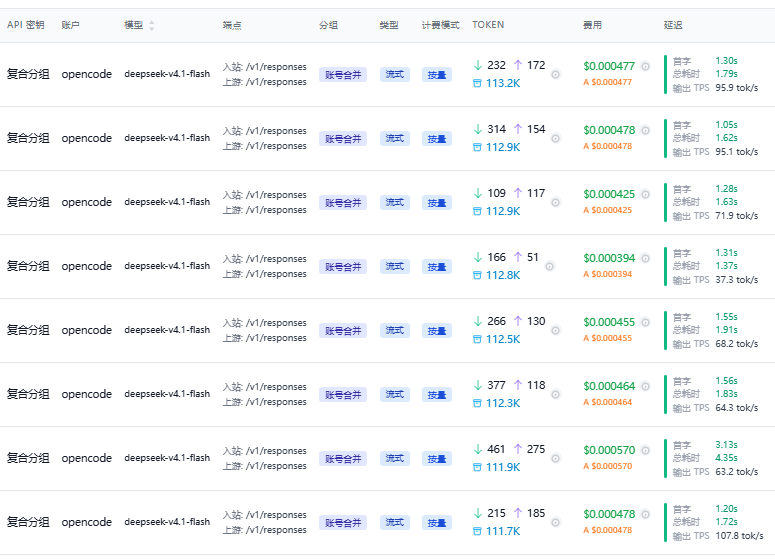Click the first-token latency 1.05s
Screen dimensions: 775x559
(726, 125)
